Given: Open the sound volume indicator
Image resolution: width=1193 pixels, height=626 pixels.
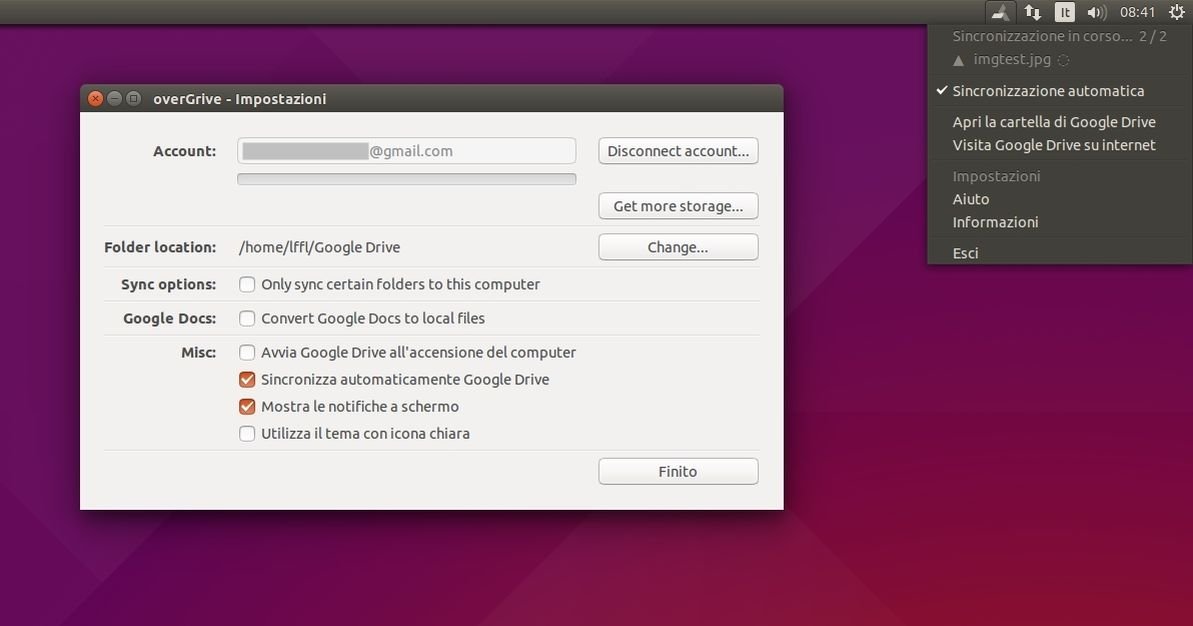Looking at the screenshot, I should 1096,12.
